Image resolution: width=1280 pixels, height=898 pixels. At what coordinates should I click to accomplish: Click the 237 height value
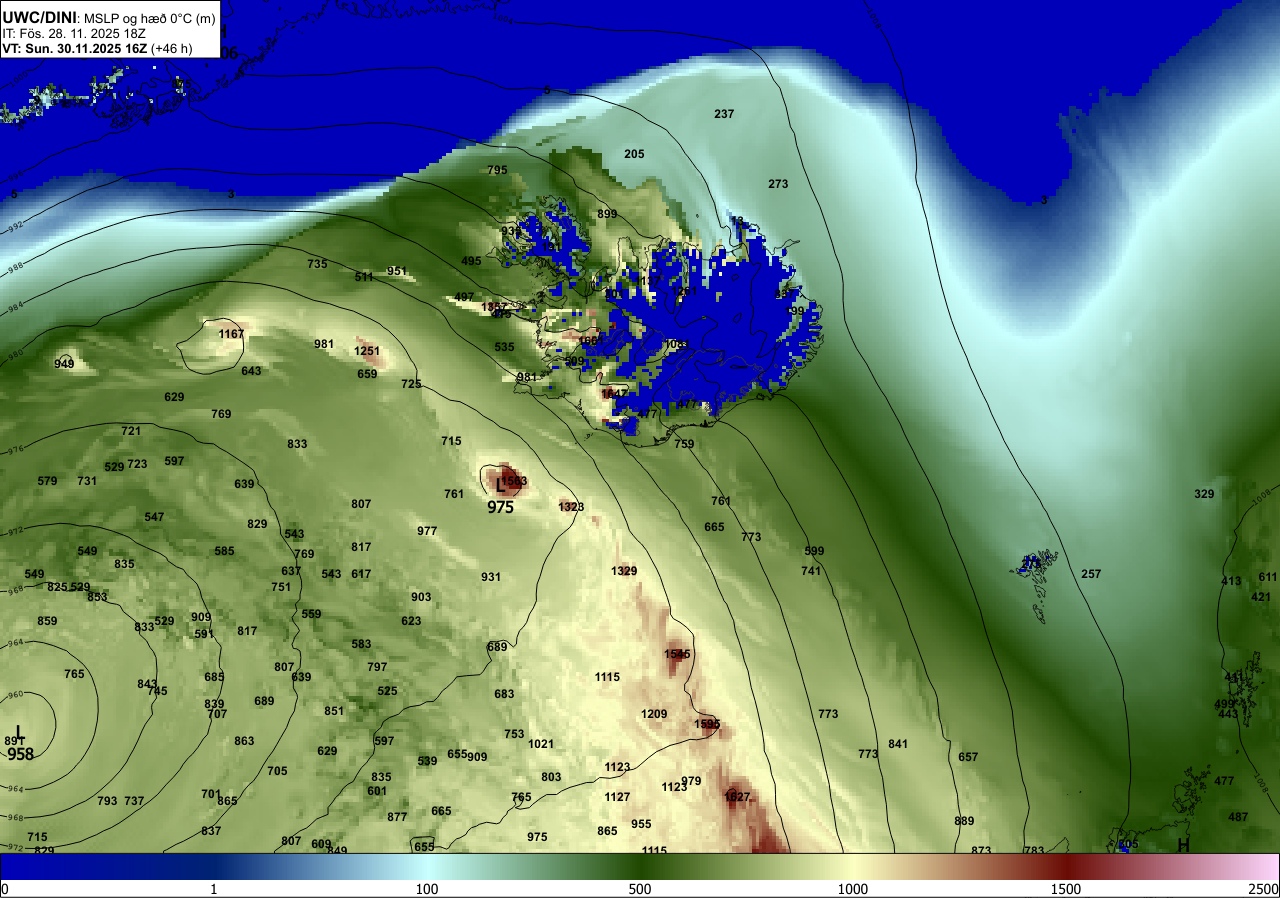tap(724, 114)
